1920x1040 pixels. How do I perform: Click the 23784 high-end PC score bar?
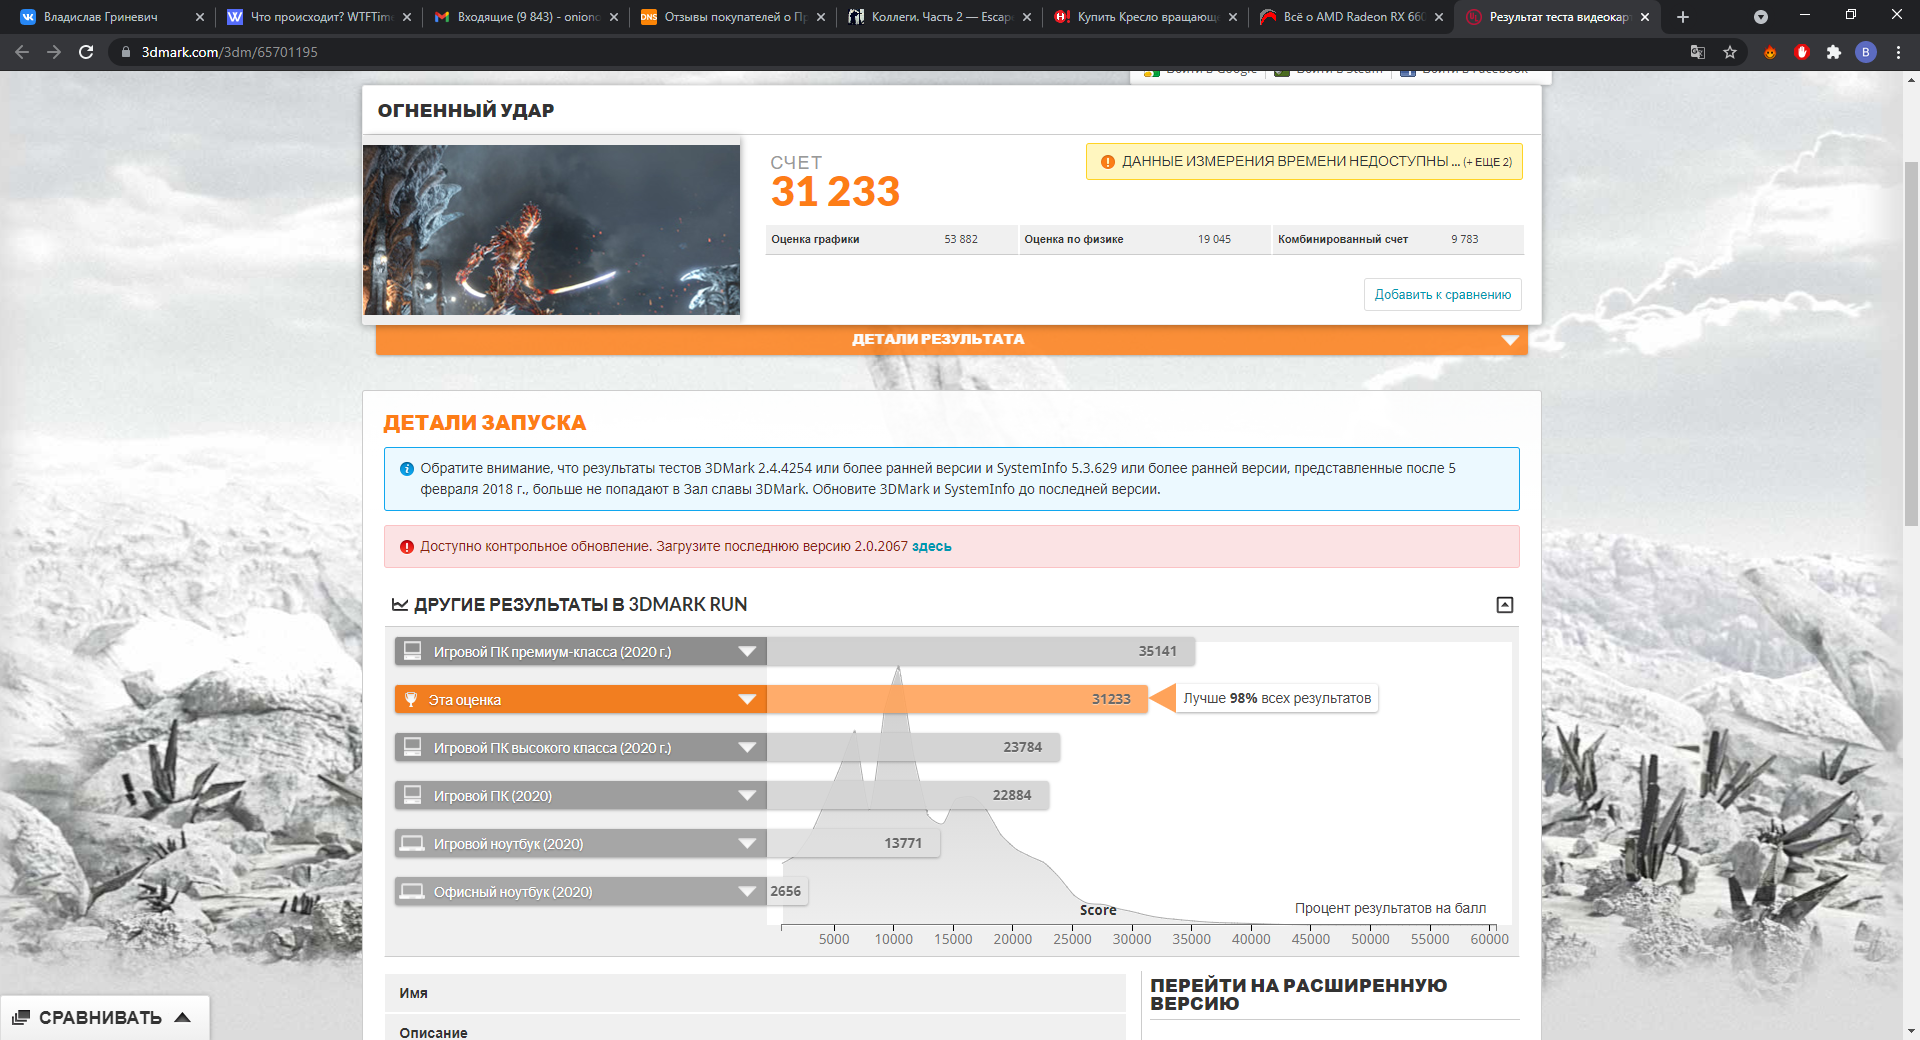point(913,748)
